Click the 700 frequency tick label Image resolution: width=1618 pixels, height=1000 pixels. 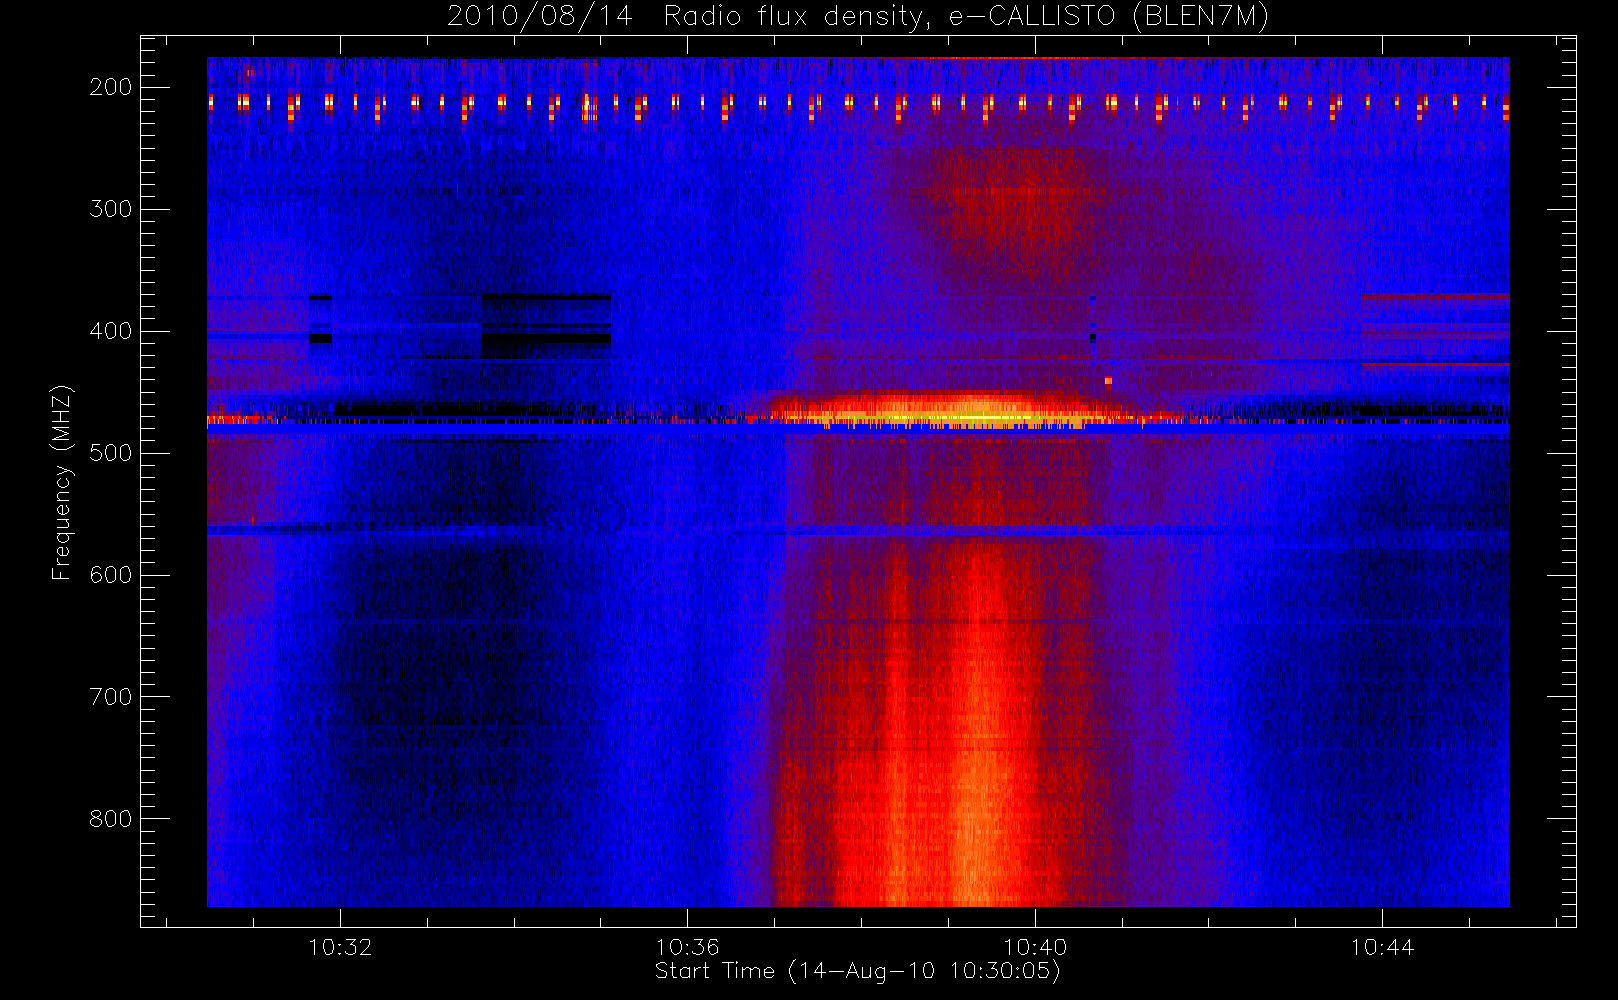(111, 697)
